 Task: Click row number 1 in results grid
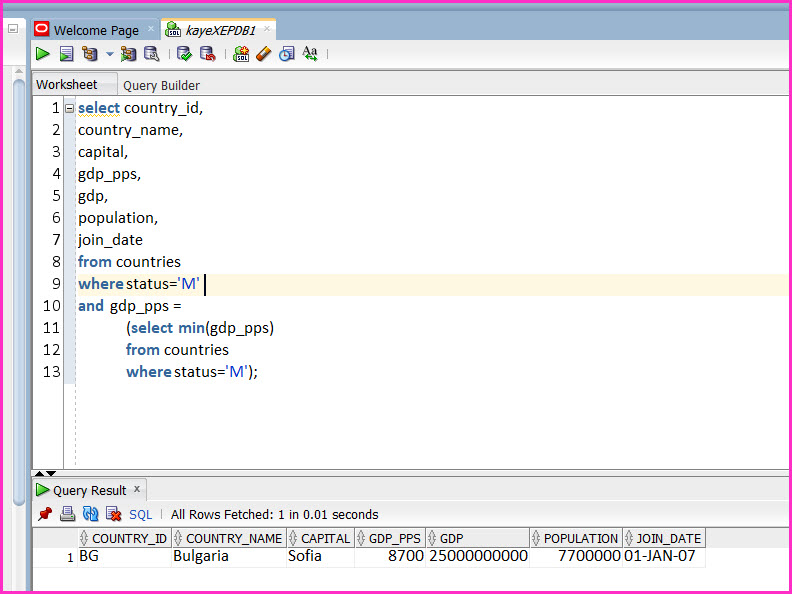[70, 558]
